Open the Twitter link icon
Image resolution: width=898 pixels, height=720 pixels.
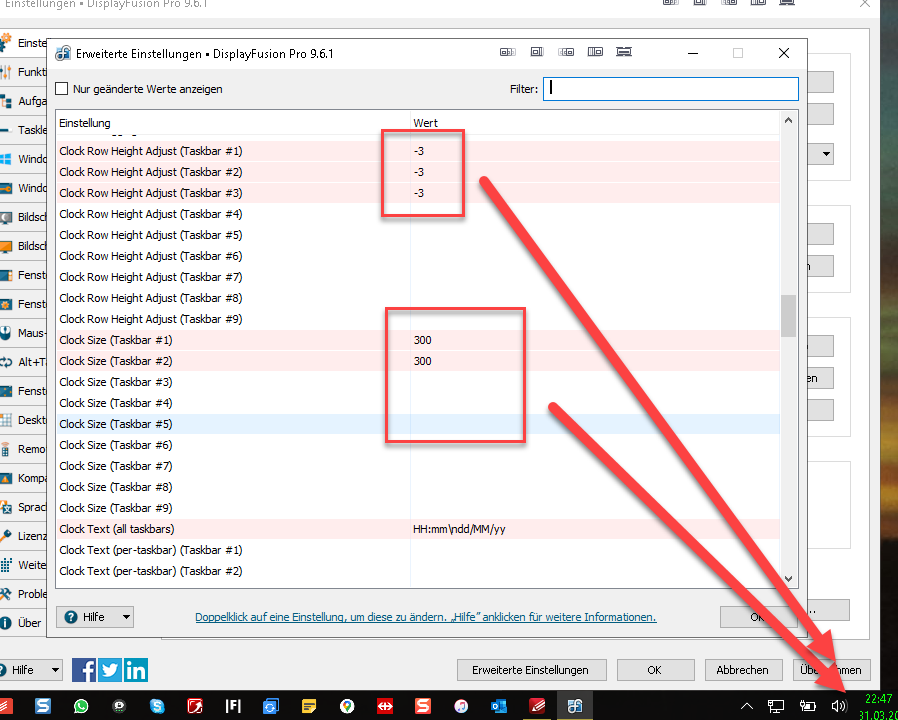tap(110, 670)
